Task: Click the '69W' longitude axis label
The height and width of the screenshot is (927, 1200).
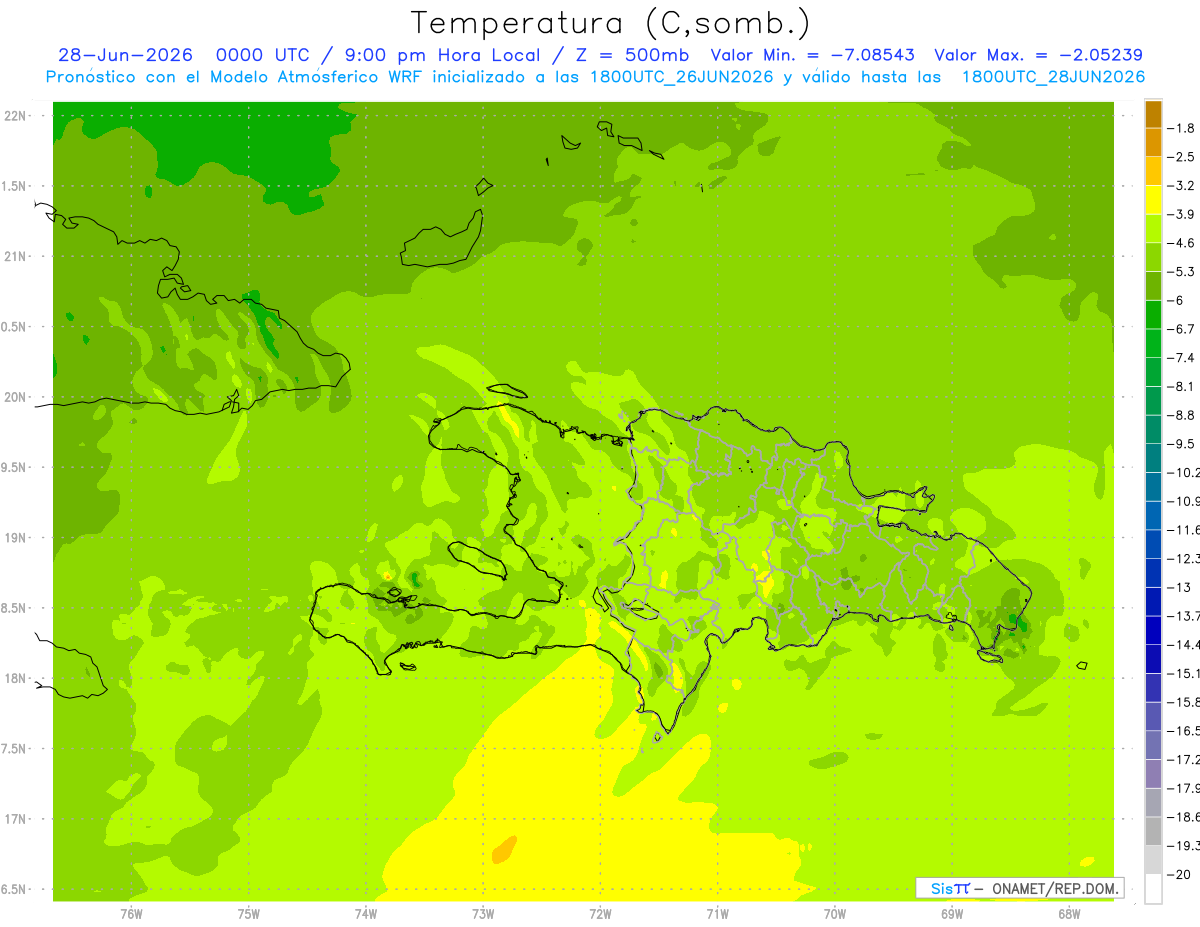Action: point(952,914)
